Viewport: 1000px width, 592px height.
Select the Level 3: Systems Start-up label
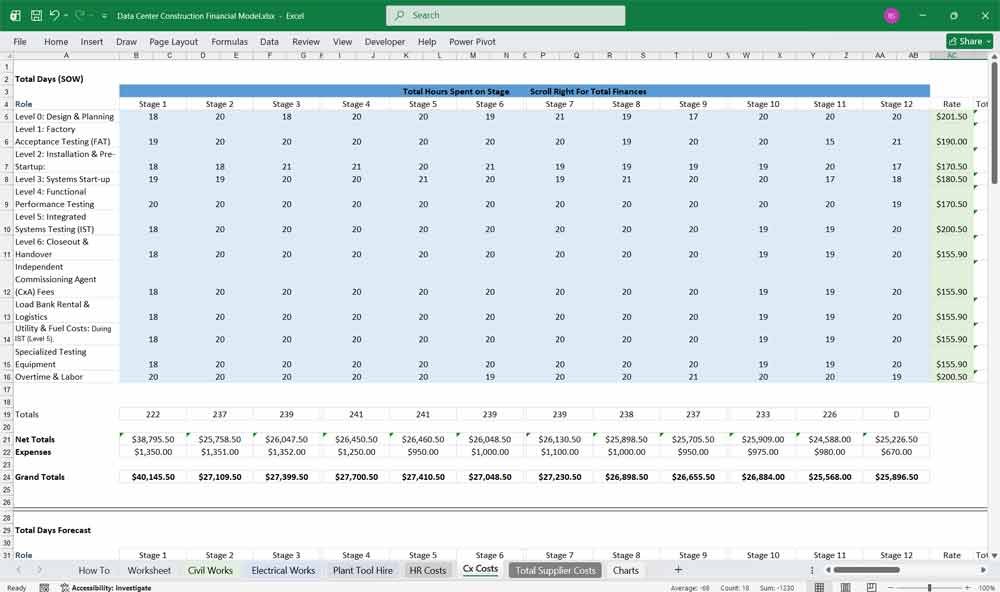tap(62, 179)
